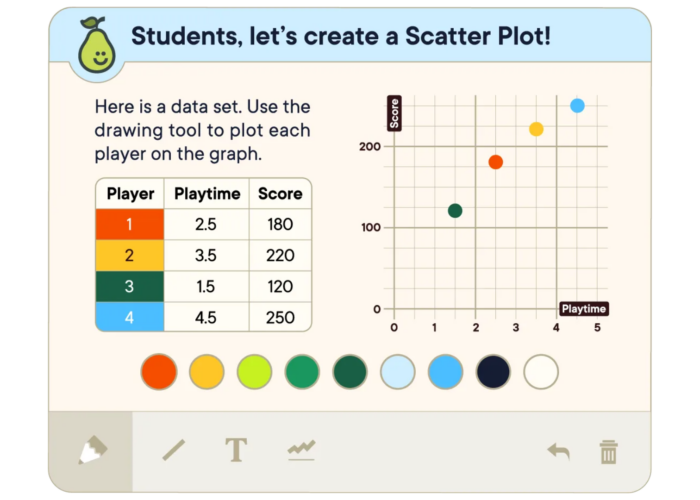This screenshot has width=700, height=500.
Task: Select the zigzag line graph tool
Action: tap(301, 450)
